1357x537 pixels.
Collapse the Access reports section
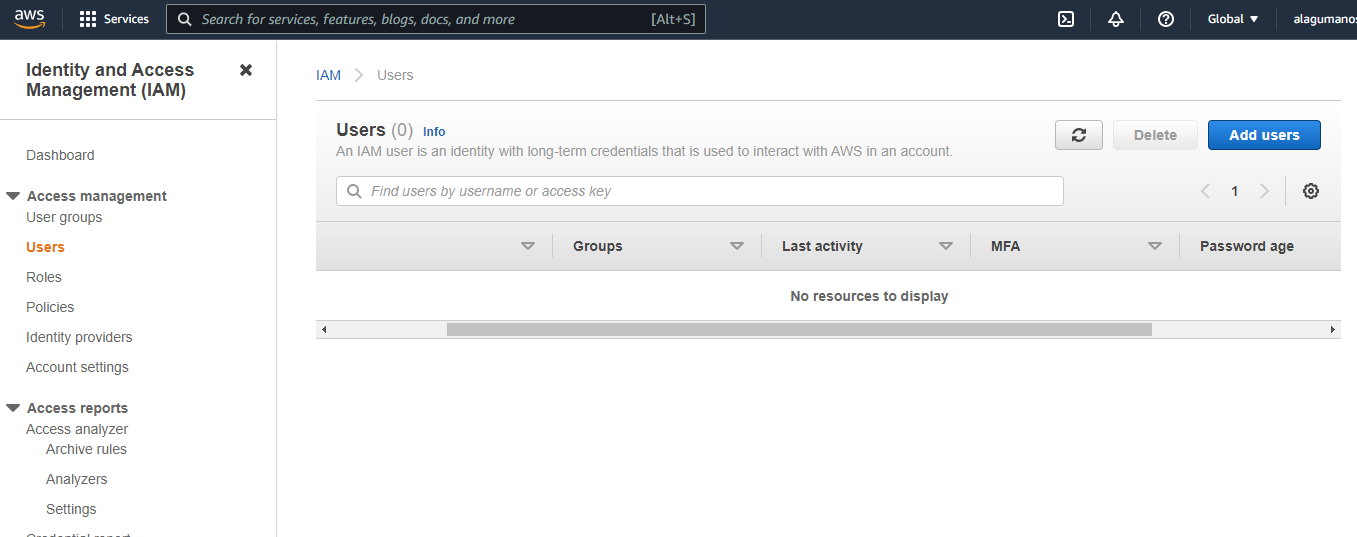13,408
